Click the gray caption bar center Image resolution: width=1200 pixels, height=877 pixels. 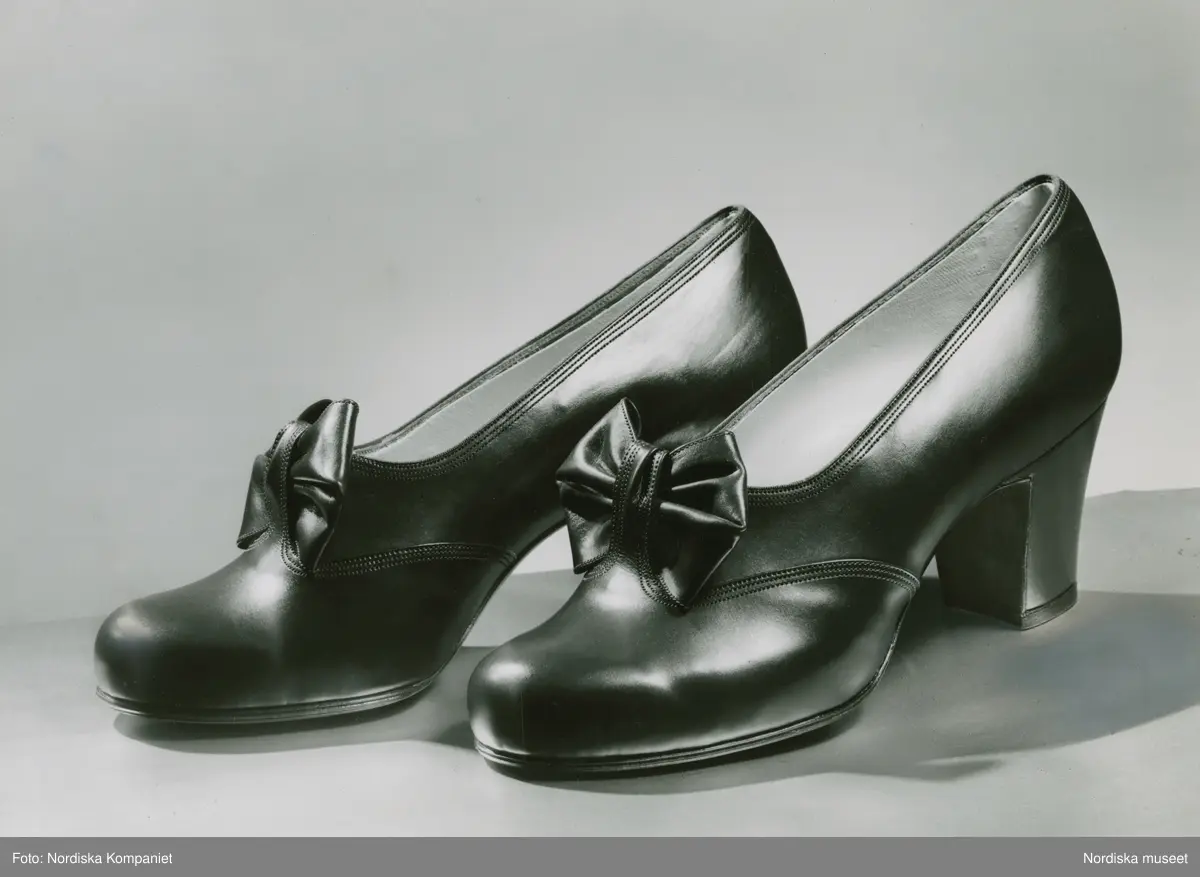600,857
